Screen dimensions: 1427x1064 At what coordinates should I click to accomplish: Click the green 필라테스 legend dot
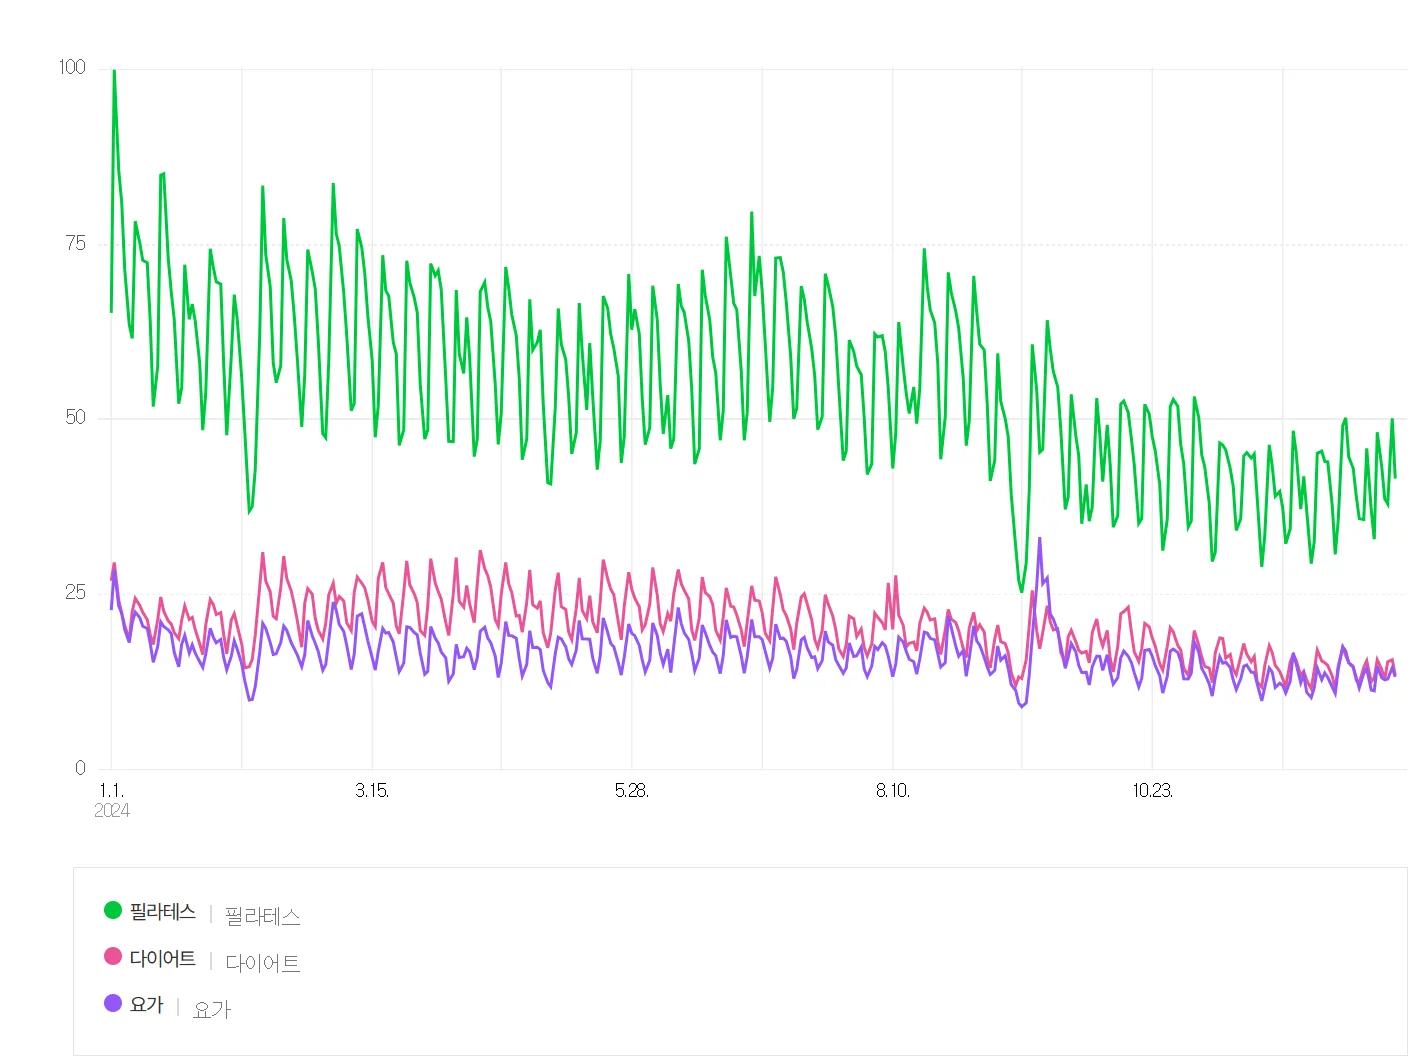pyautogui.click(x=113, y=910)
